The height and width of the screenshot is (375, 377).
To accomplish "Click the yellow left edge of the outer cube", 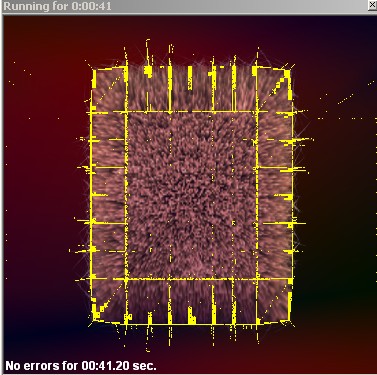I will 91,196.
